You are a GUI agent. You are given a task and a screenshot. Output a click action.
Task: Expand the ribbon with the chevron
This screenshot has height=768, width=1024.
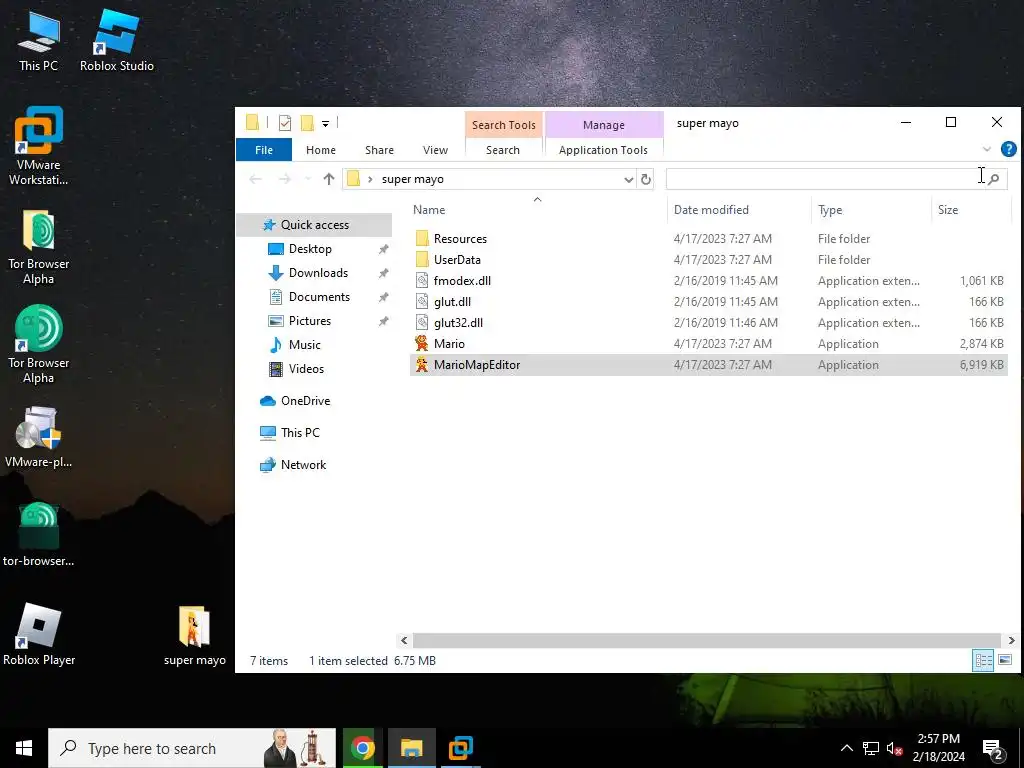click(x=987, y=150)
